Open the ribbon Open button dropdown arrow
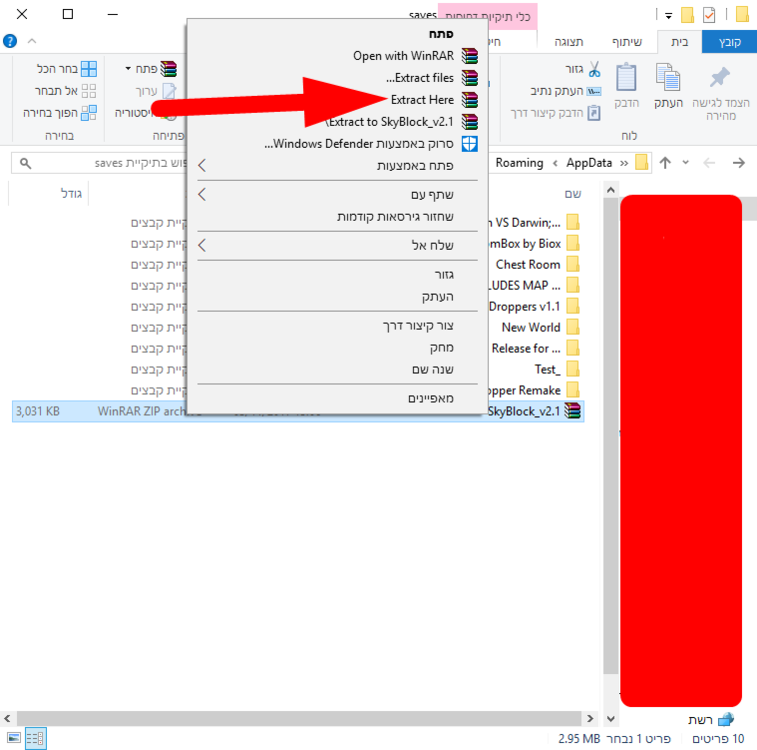Image resolution: width=757 pixels, height=750 pixels. pos(128,69)
